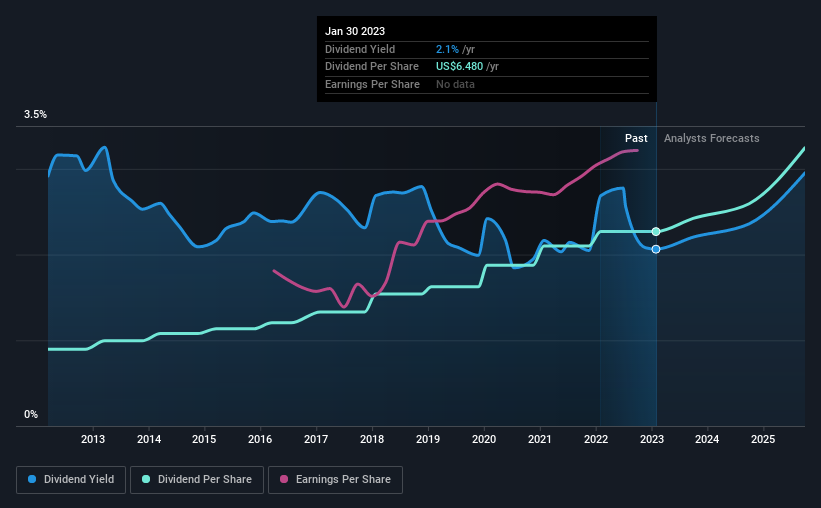Click the Past section label
The height and width of the screenshot is (508, 821).
[636, 138]
